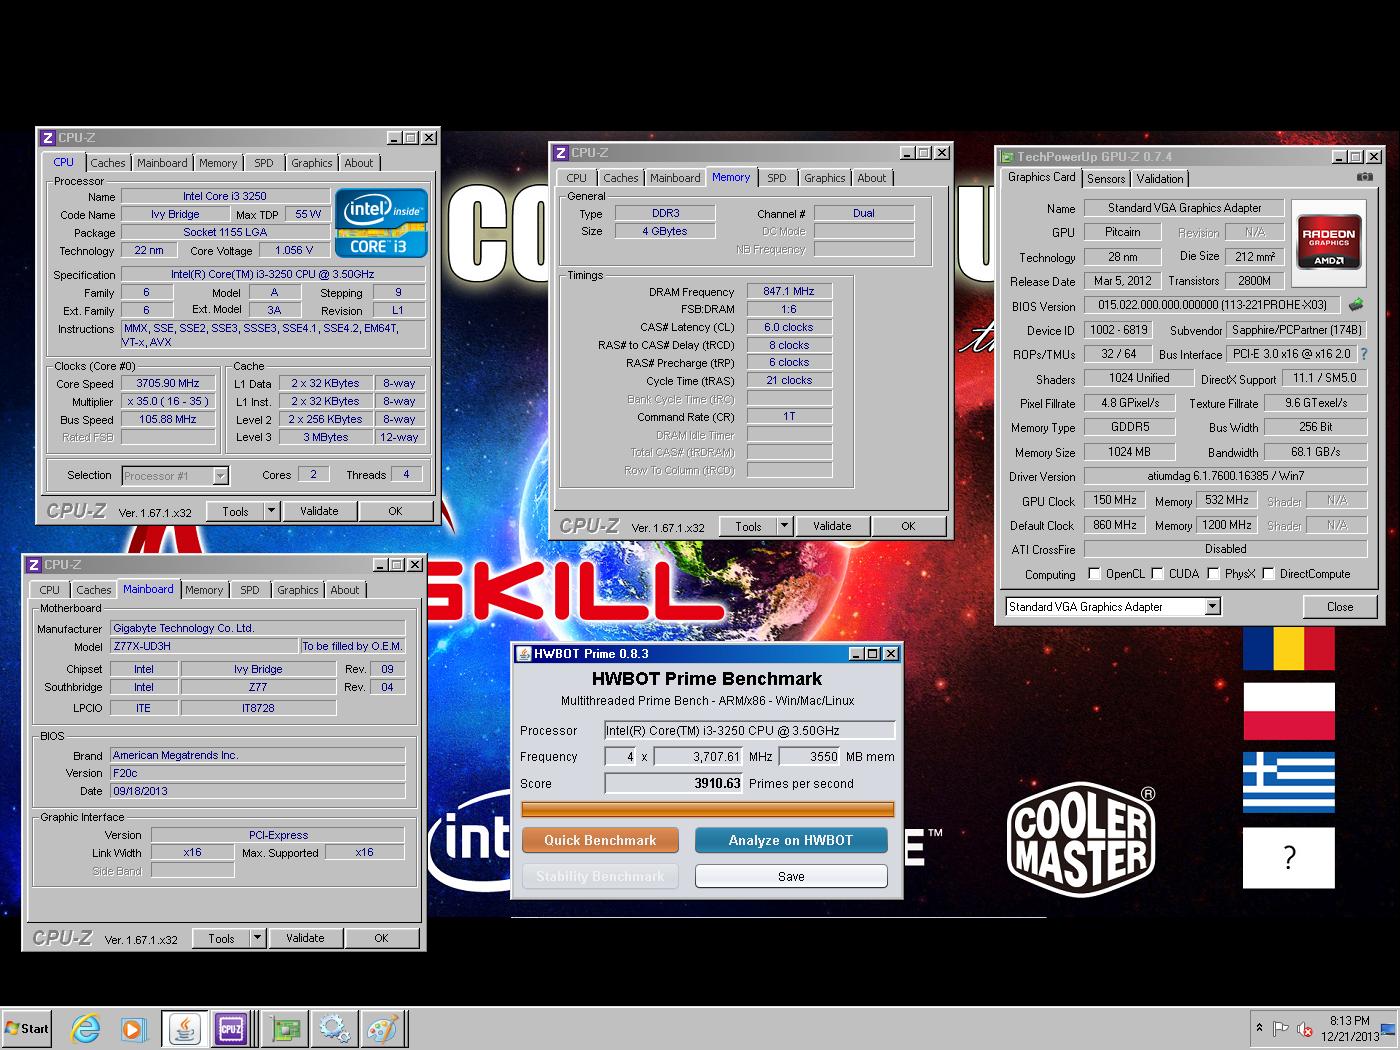Click the HWBOT Processor name field

click(749, 730)
